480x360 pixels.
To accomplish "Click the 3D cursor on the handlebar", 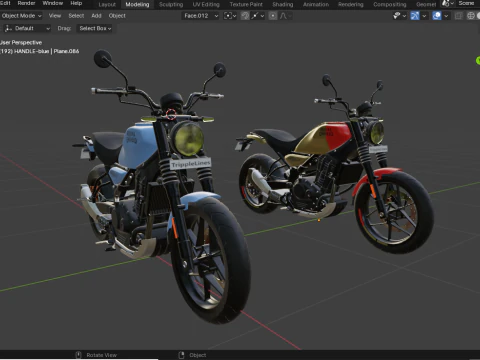I will (171, 114).
